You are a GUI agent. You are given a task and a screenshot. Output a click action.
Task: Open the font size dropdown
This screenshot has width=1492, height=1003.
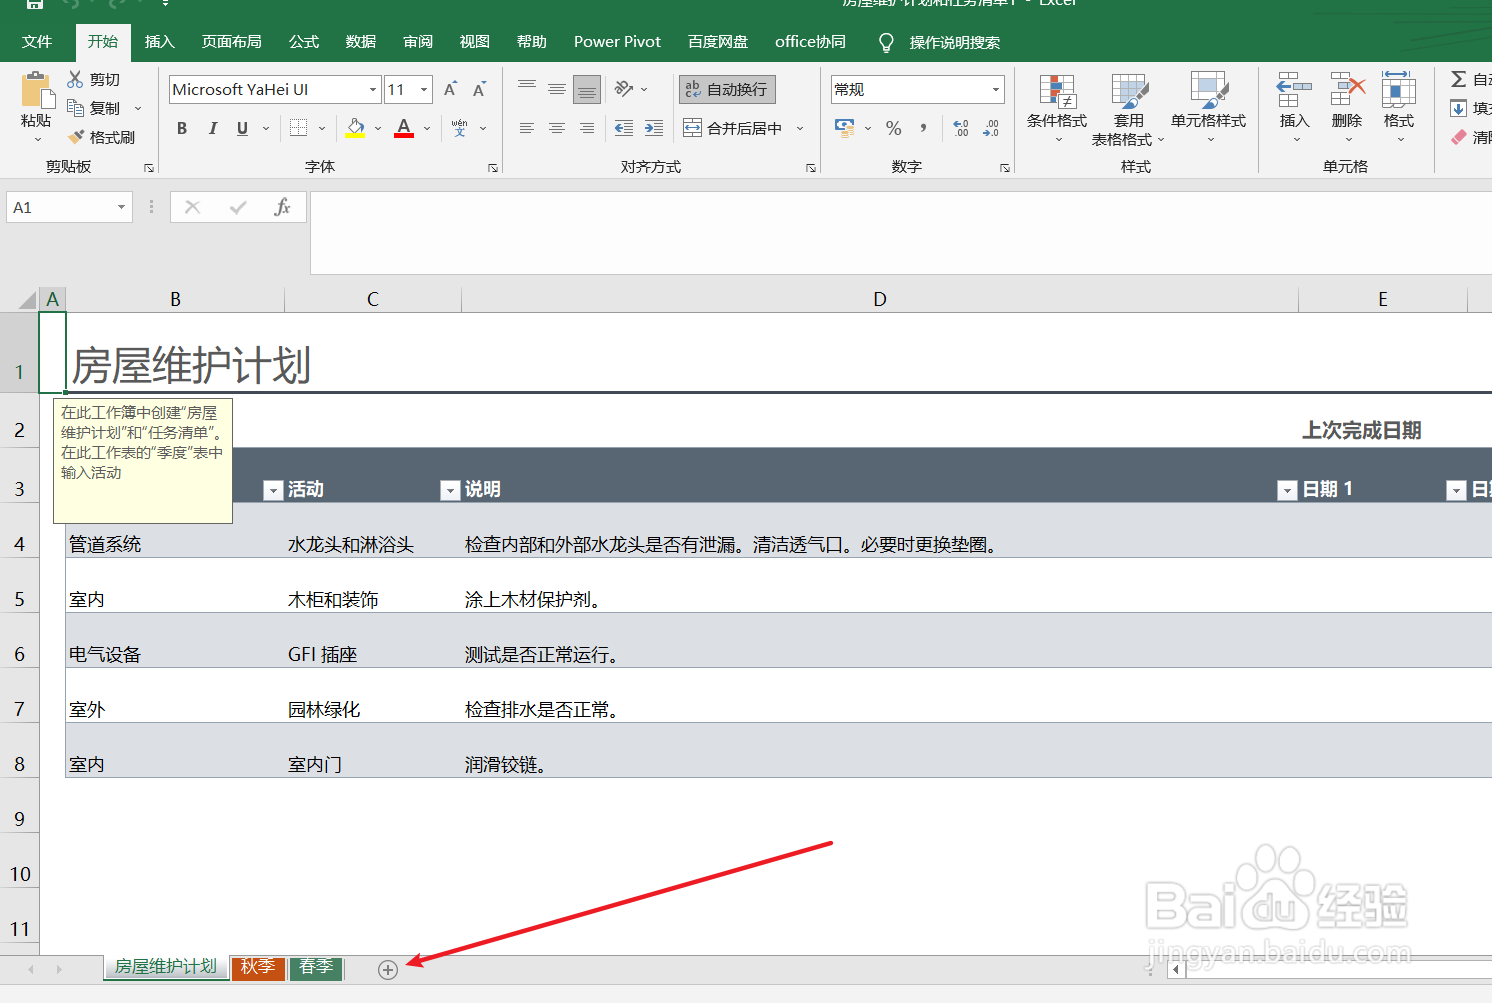coord(424,89)
